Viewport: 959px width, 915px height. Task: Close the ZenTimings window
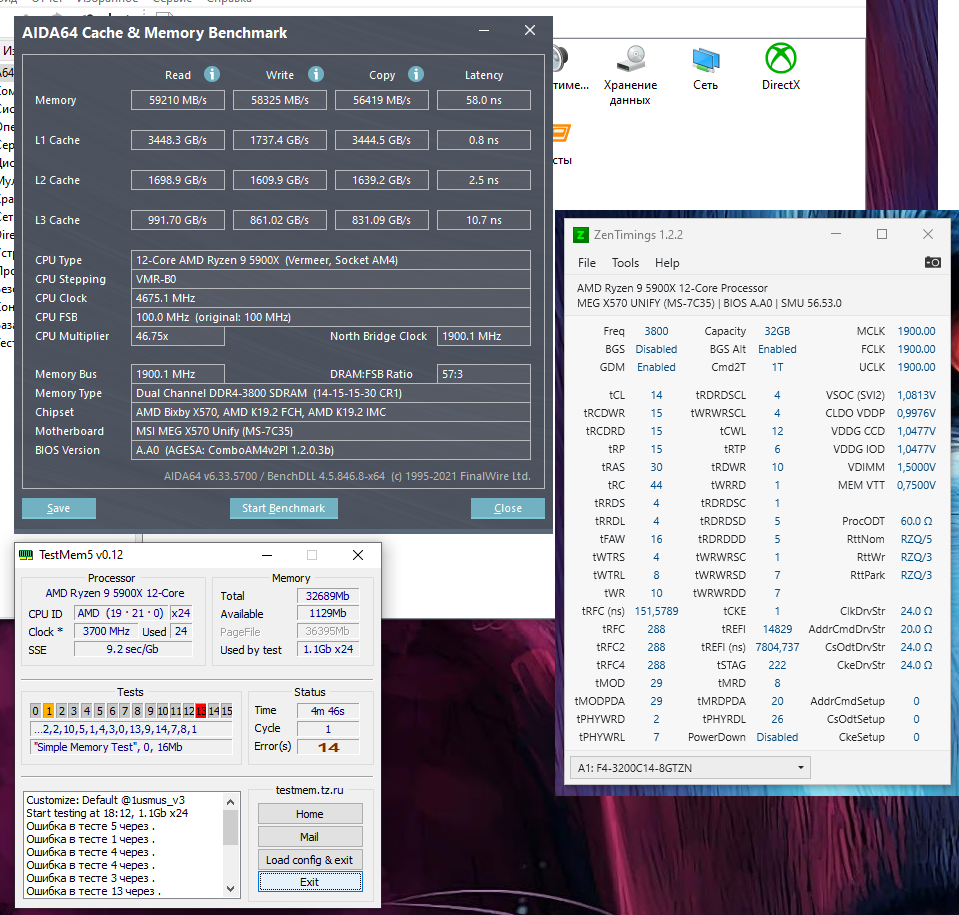(x=928, y=234)
